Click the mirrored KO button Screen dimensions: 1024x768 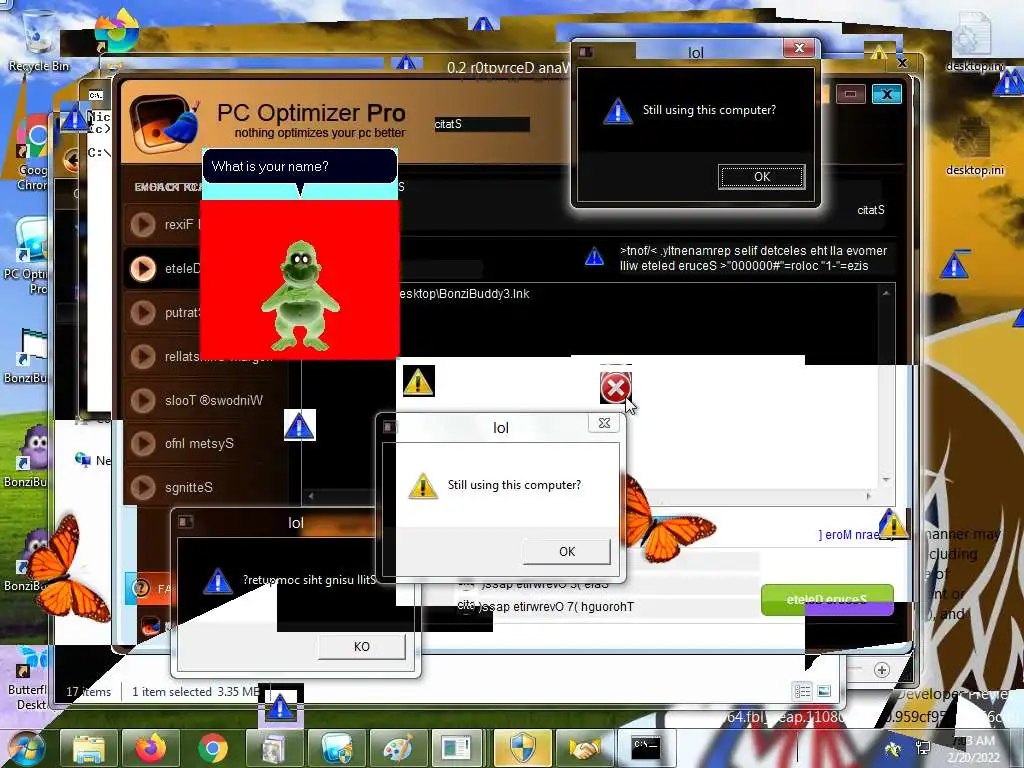coord(362,647)
